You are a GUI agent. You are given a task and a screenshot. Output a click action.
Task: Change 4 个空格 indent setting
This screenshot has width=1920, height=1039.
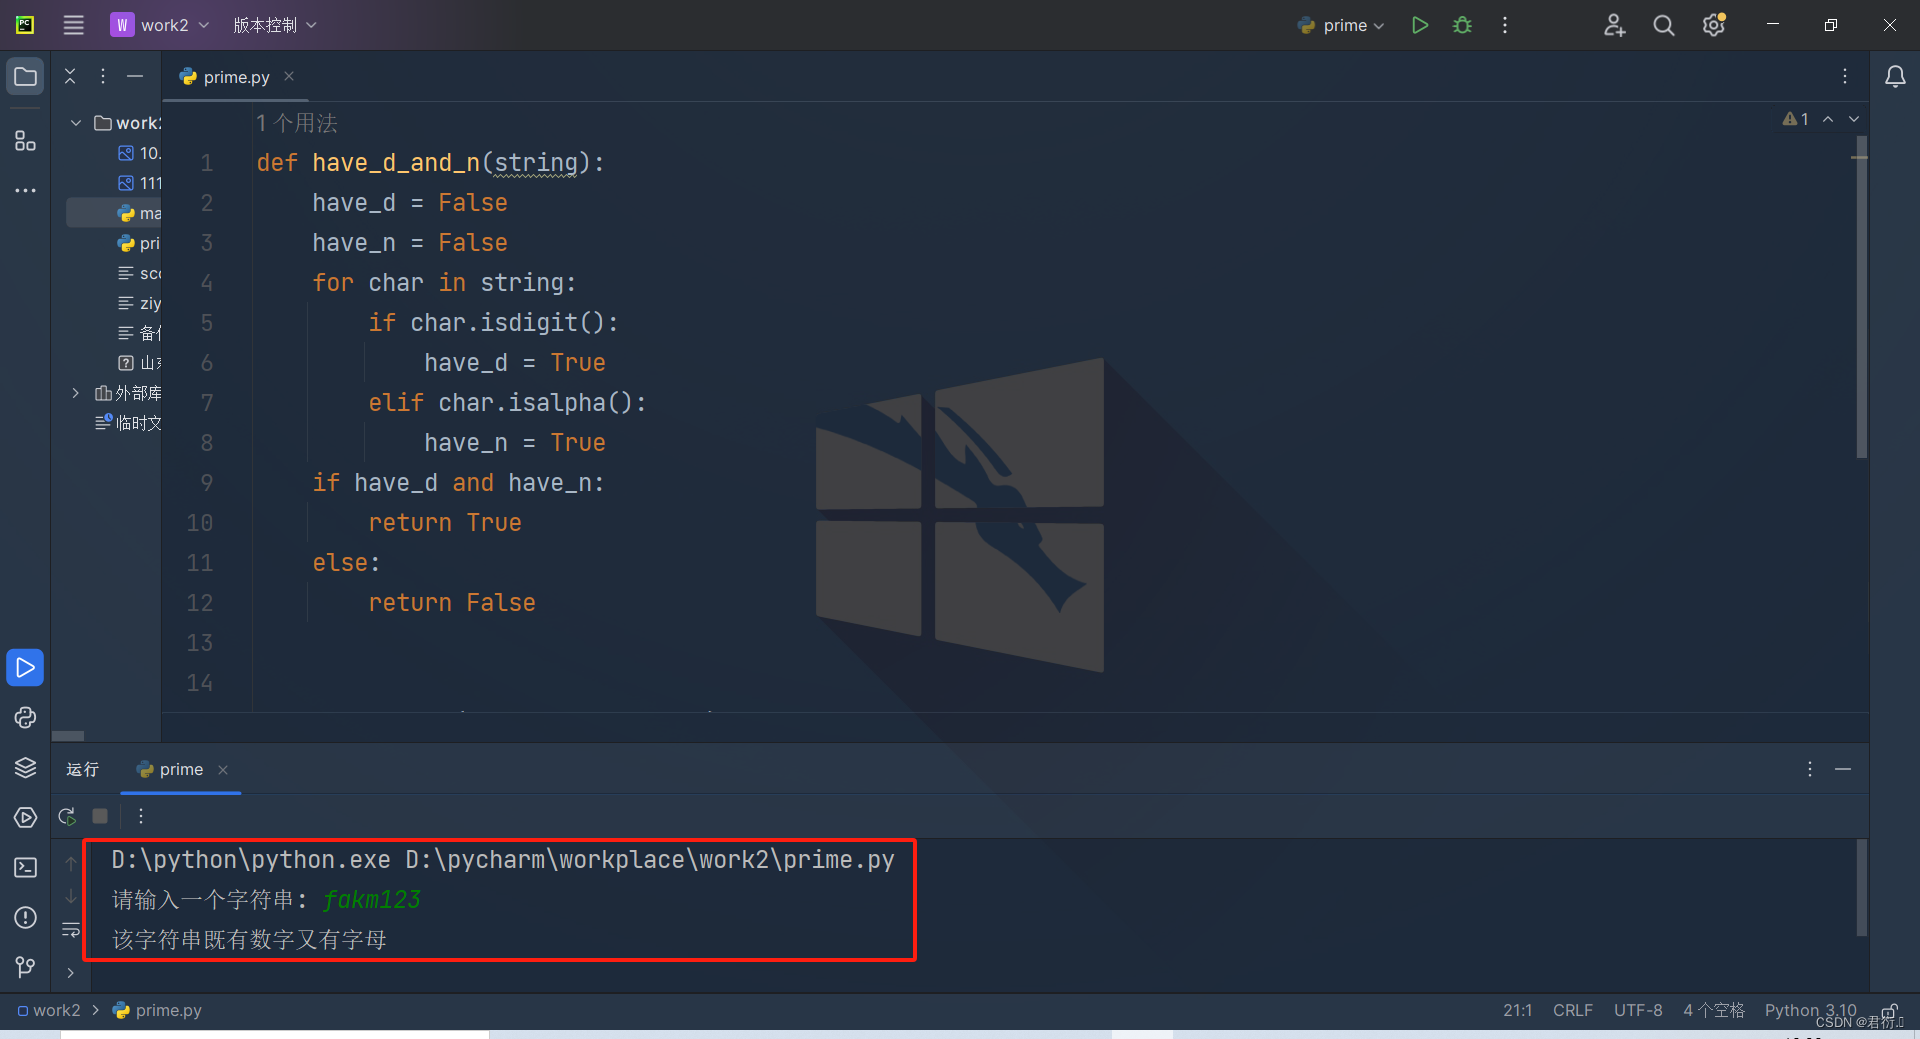point(1713,1010)
